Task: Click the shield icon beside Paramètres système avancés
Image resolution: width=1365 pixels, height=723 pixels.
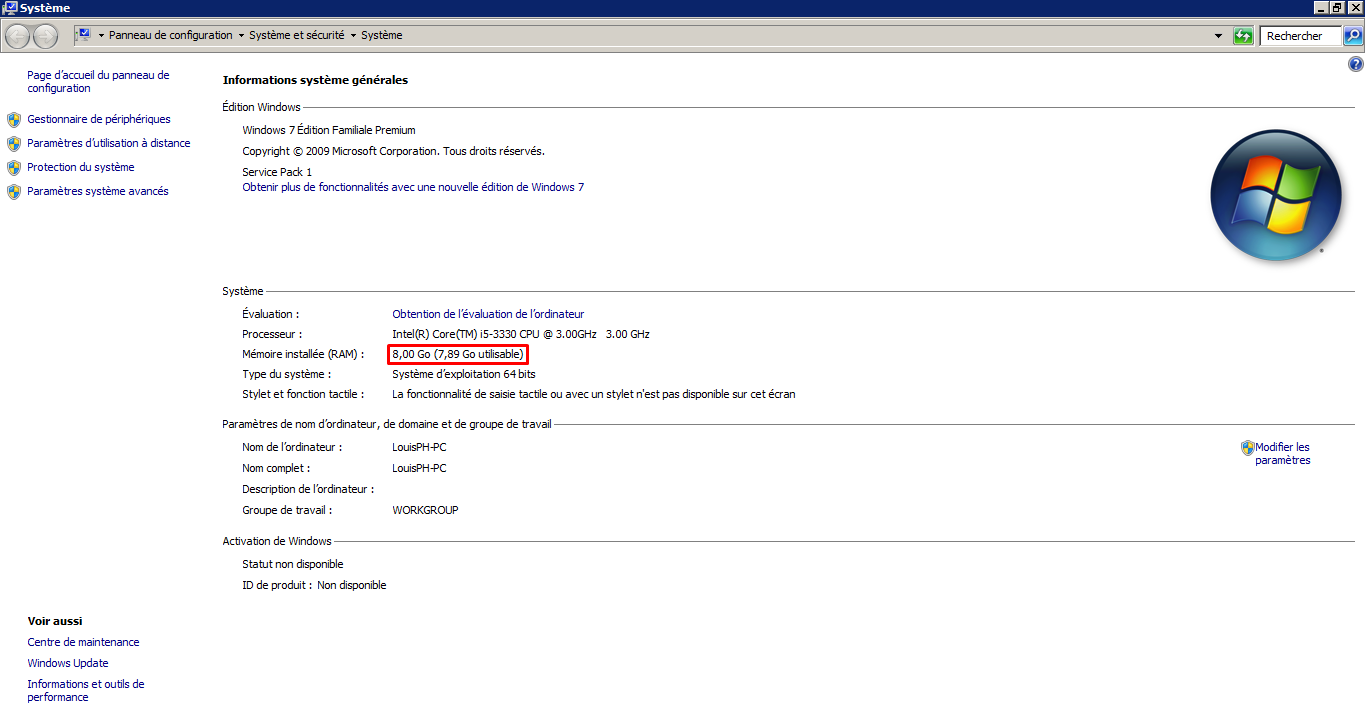Action: coord(14,191)
